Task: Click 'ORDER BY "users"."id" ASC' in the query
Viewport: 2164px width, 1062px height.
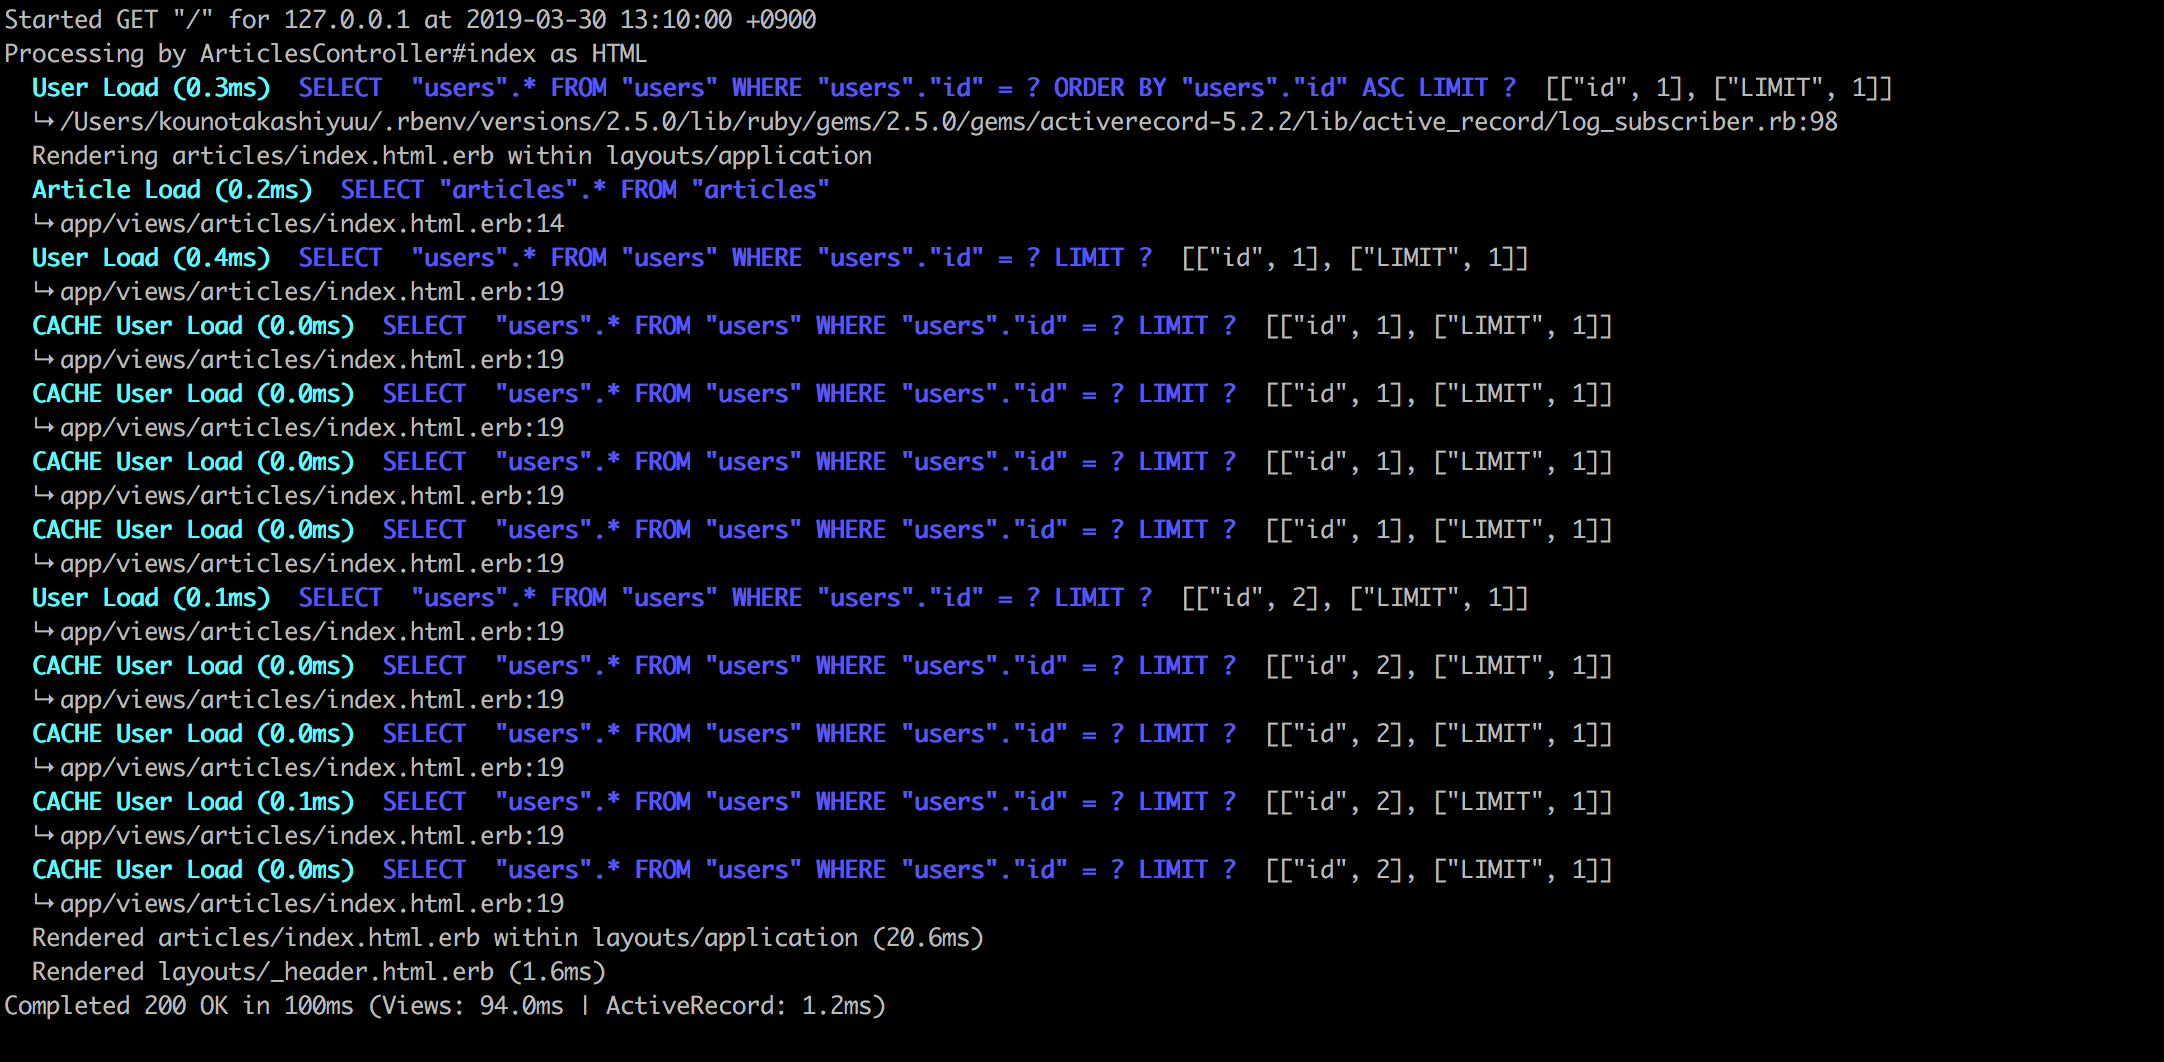Action: click(1229, 88)
